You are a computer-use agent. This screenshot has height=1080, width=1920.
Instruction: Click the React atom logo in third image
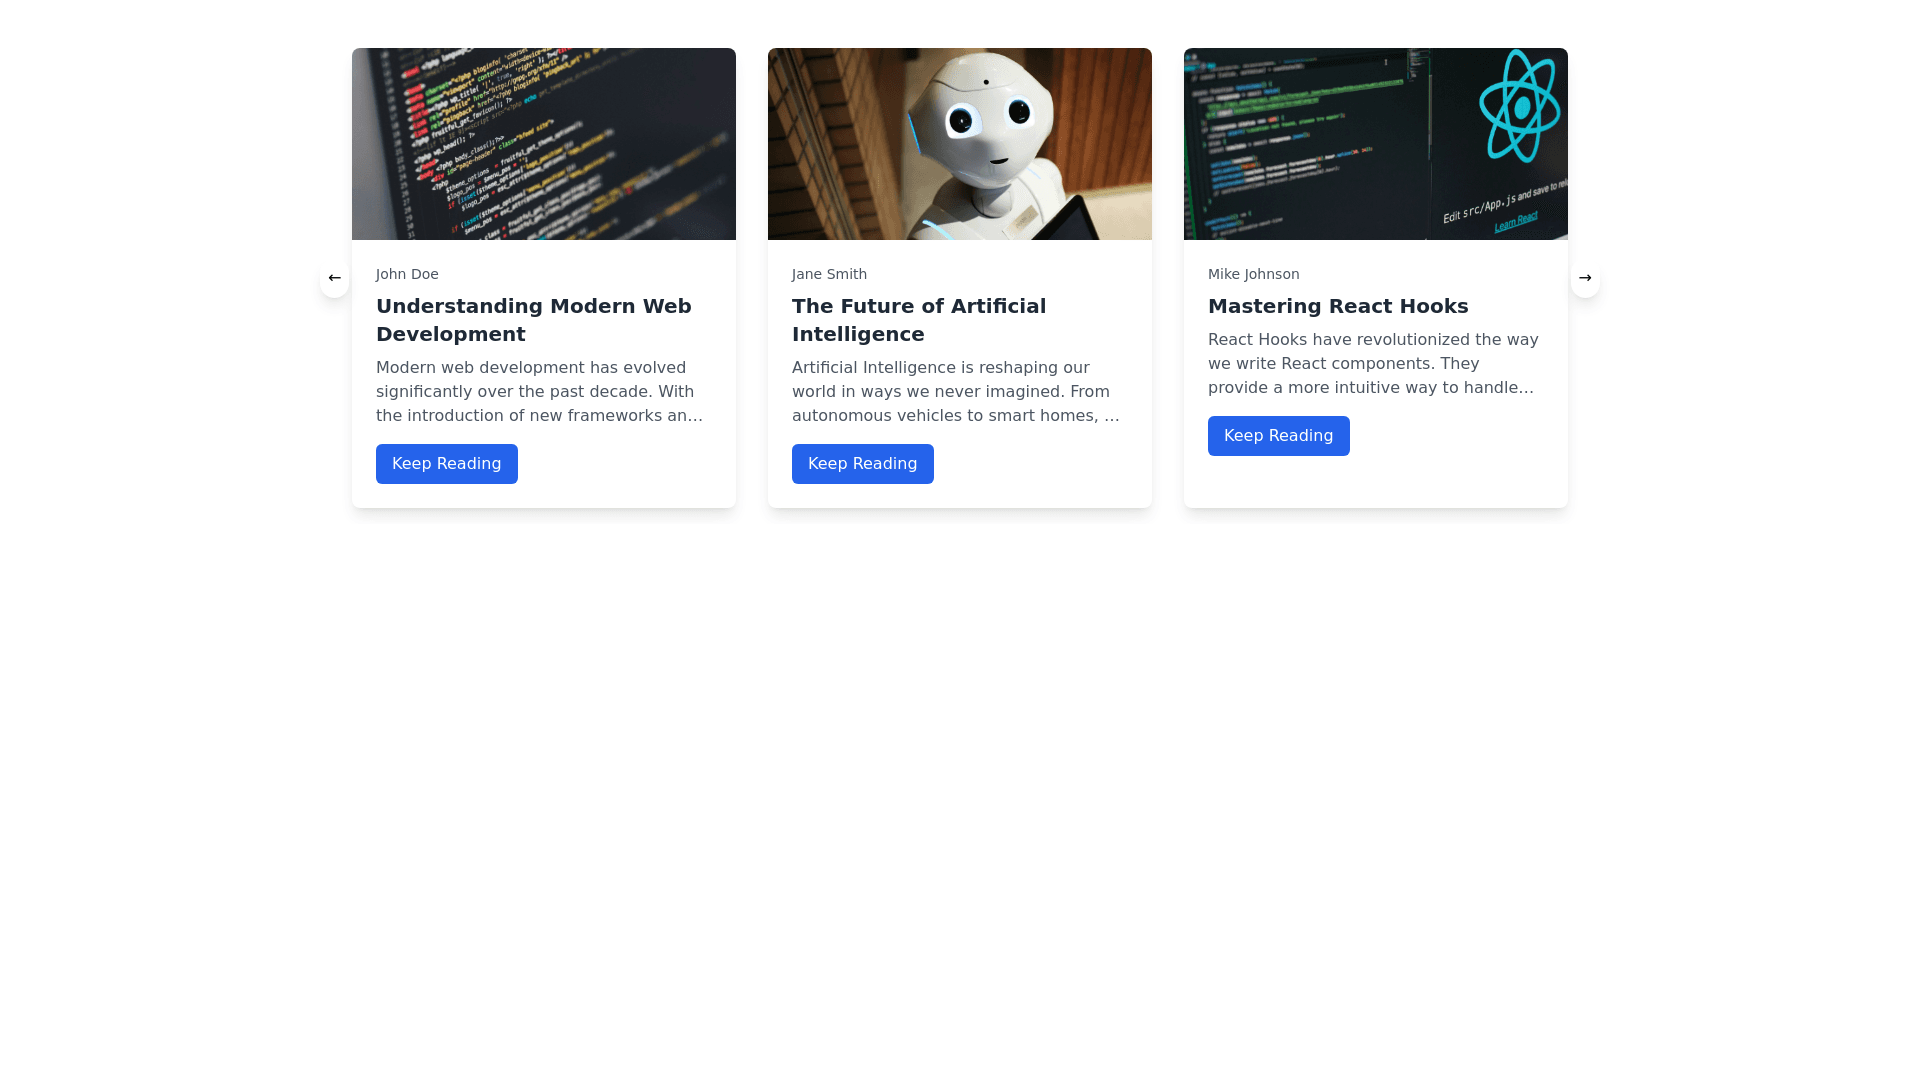click(x=1519, y=106)
